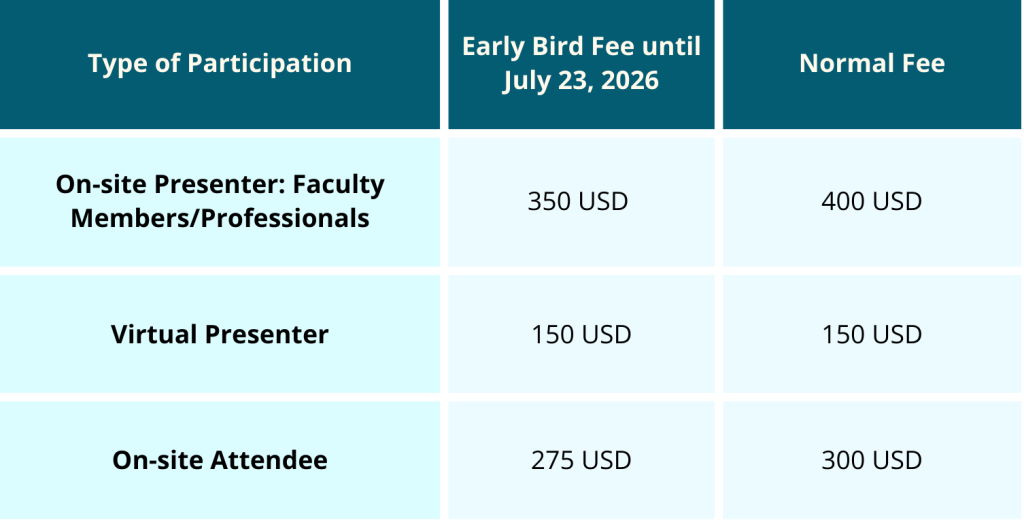Select the 300 USD fee cell

pos(872,461)
